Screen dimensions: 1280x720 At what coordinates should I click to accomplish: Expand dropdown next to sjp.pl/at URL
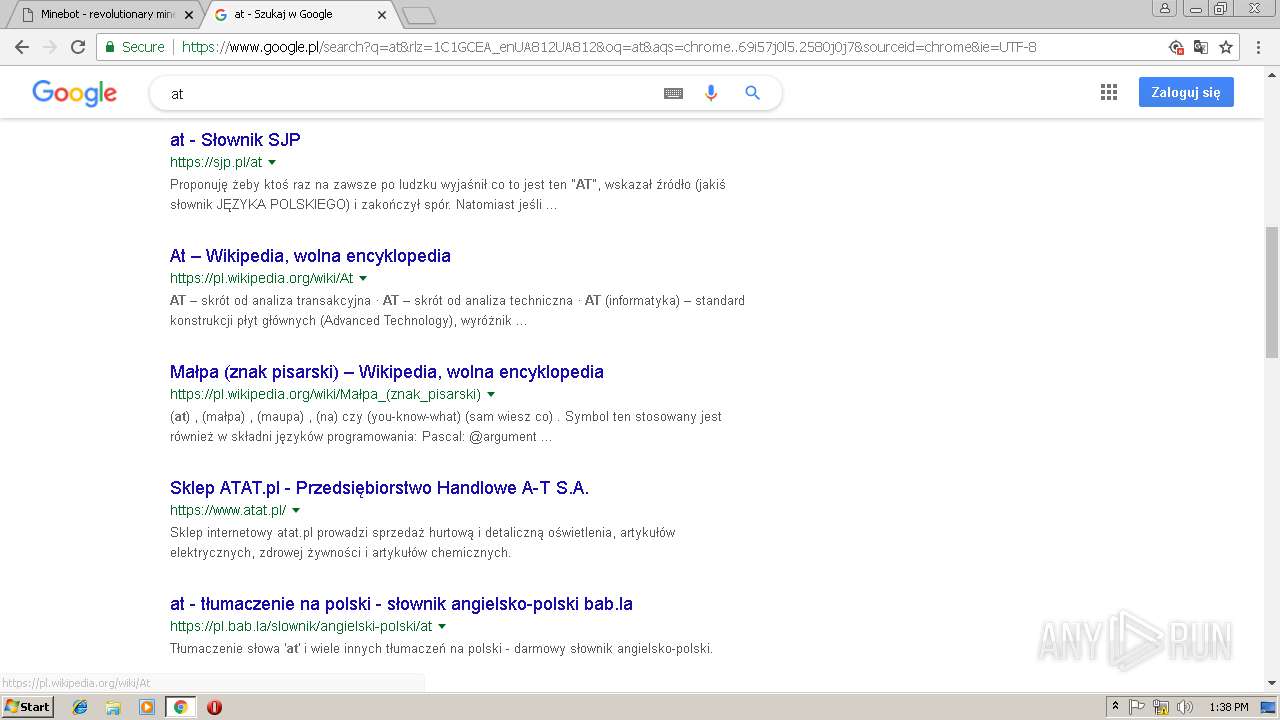coord(272,163)
